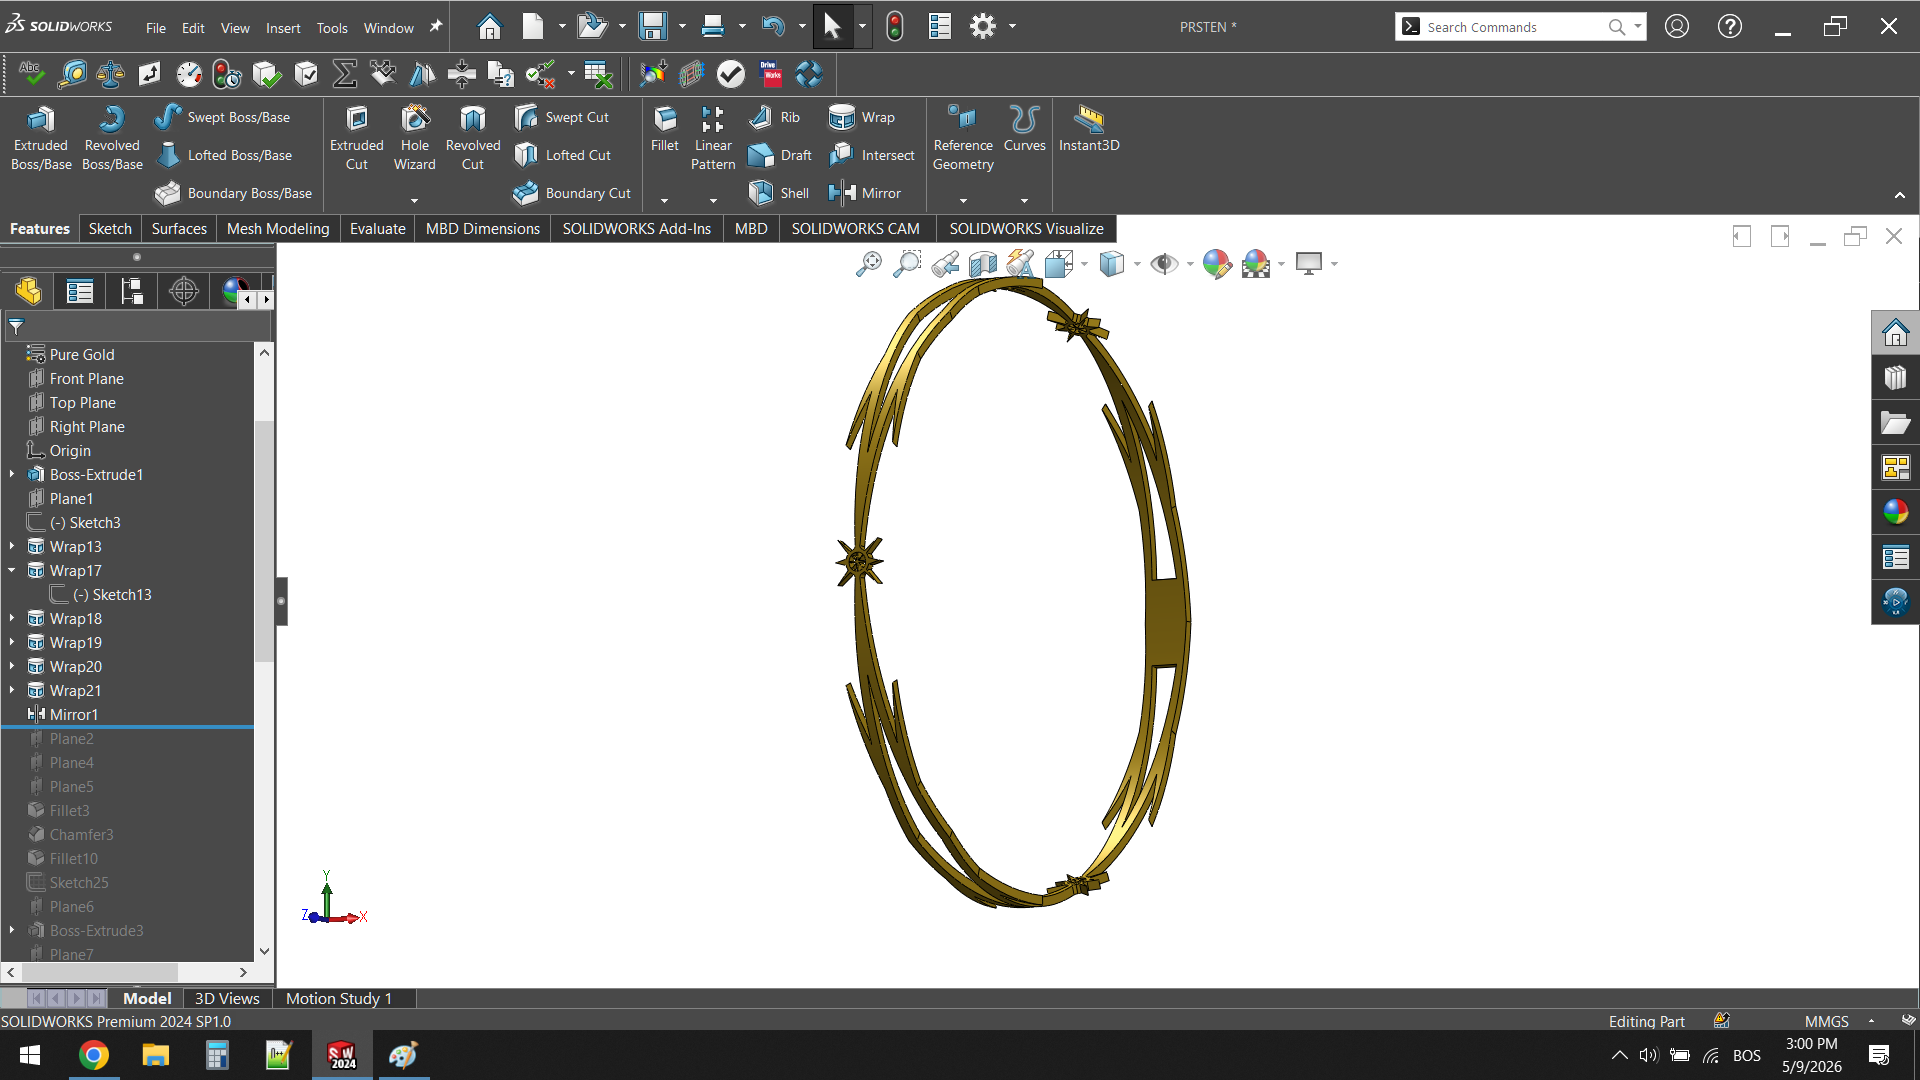The height and width of the screenshot is (1080, 1920).
Task: Start an Extruded Cut feature
Action: pyautogui.click(x=357, y=138)
